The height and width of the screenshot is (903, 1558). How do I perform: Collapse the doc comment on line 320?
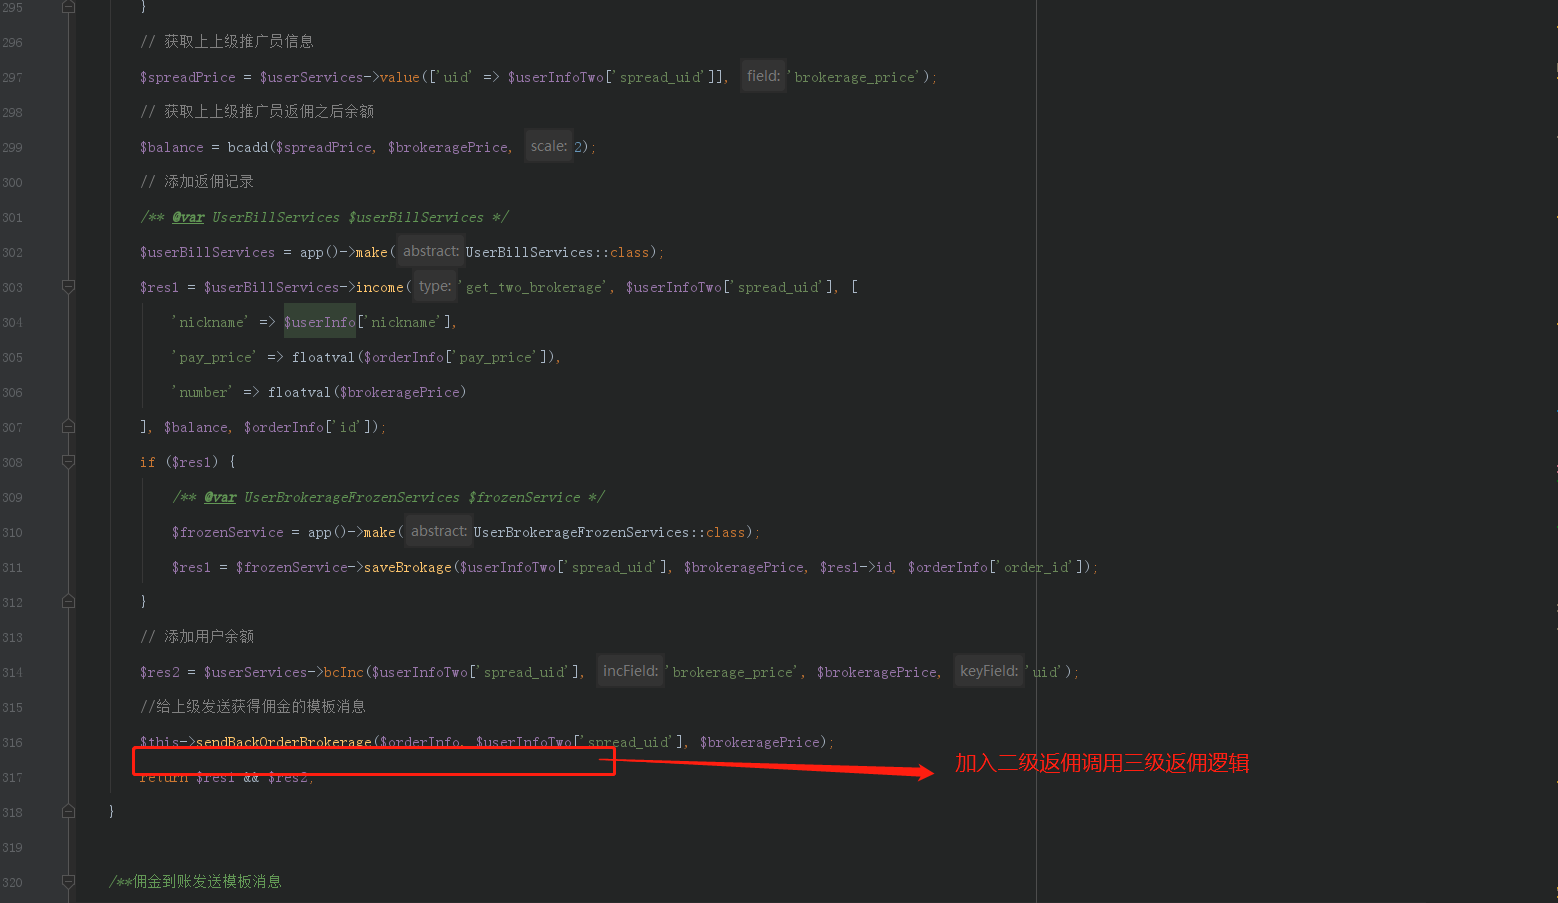[68, 882]
